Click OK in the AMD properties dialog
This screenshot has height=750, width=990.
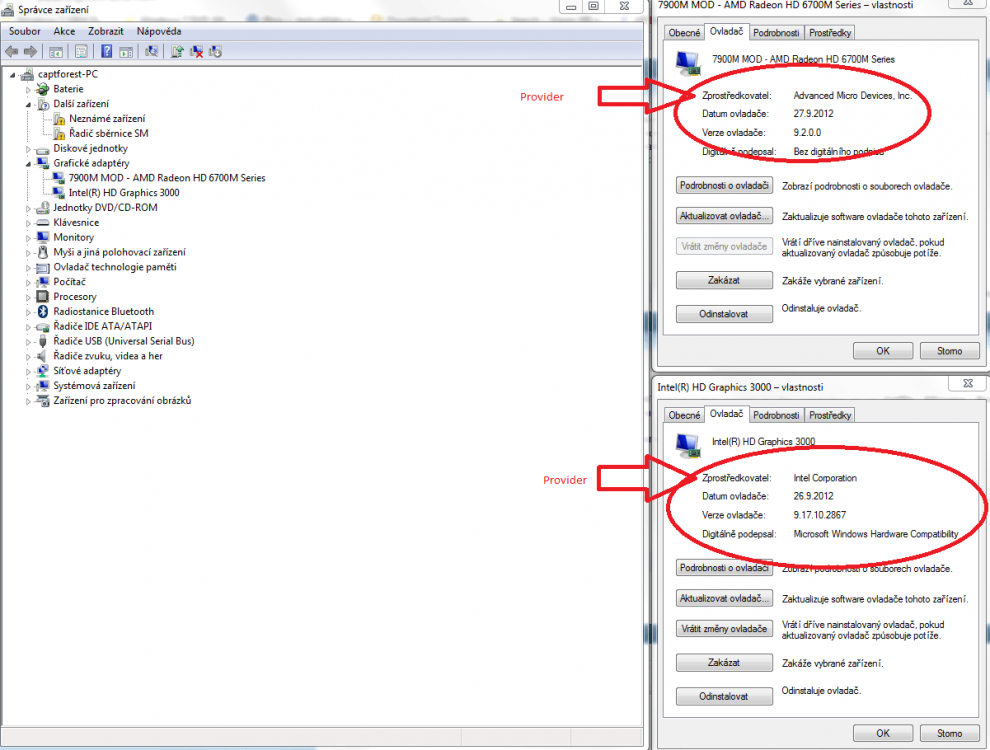(883, 351)
